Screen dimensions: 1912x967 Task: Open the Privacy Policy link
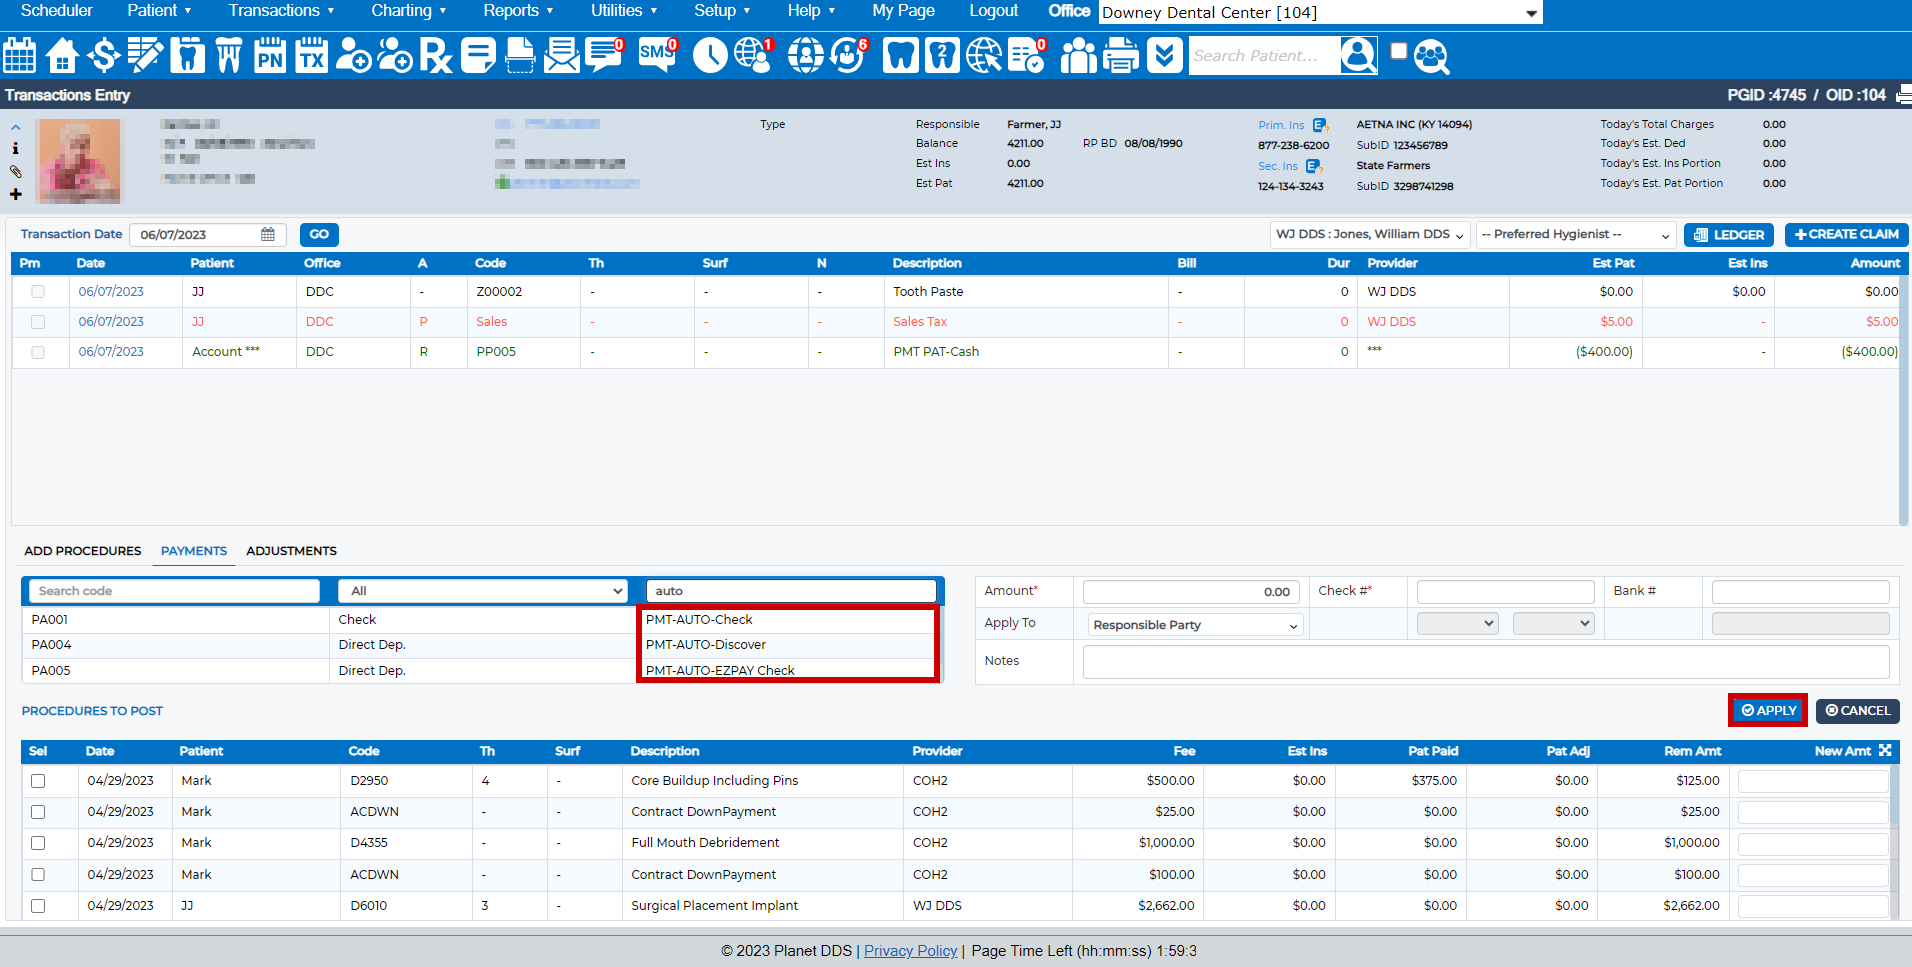point(910,950)
